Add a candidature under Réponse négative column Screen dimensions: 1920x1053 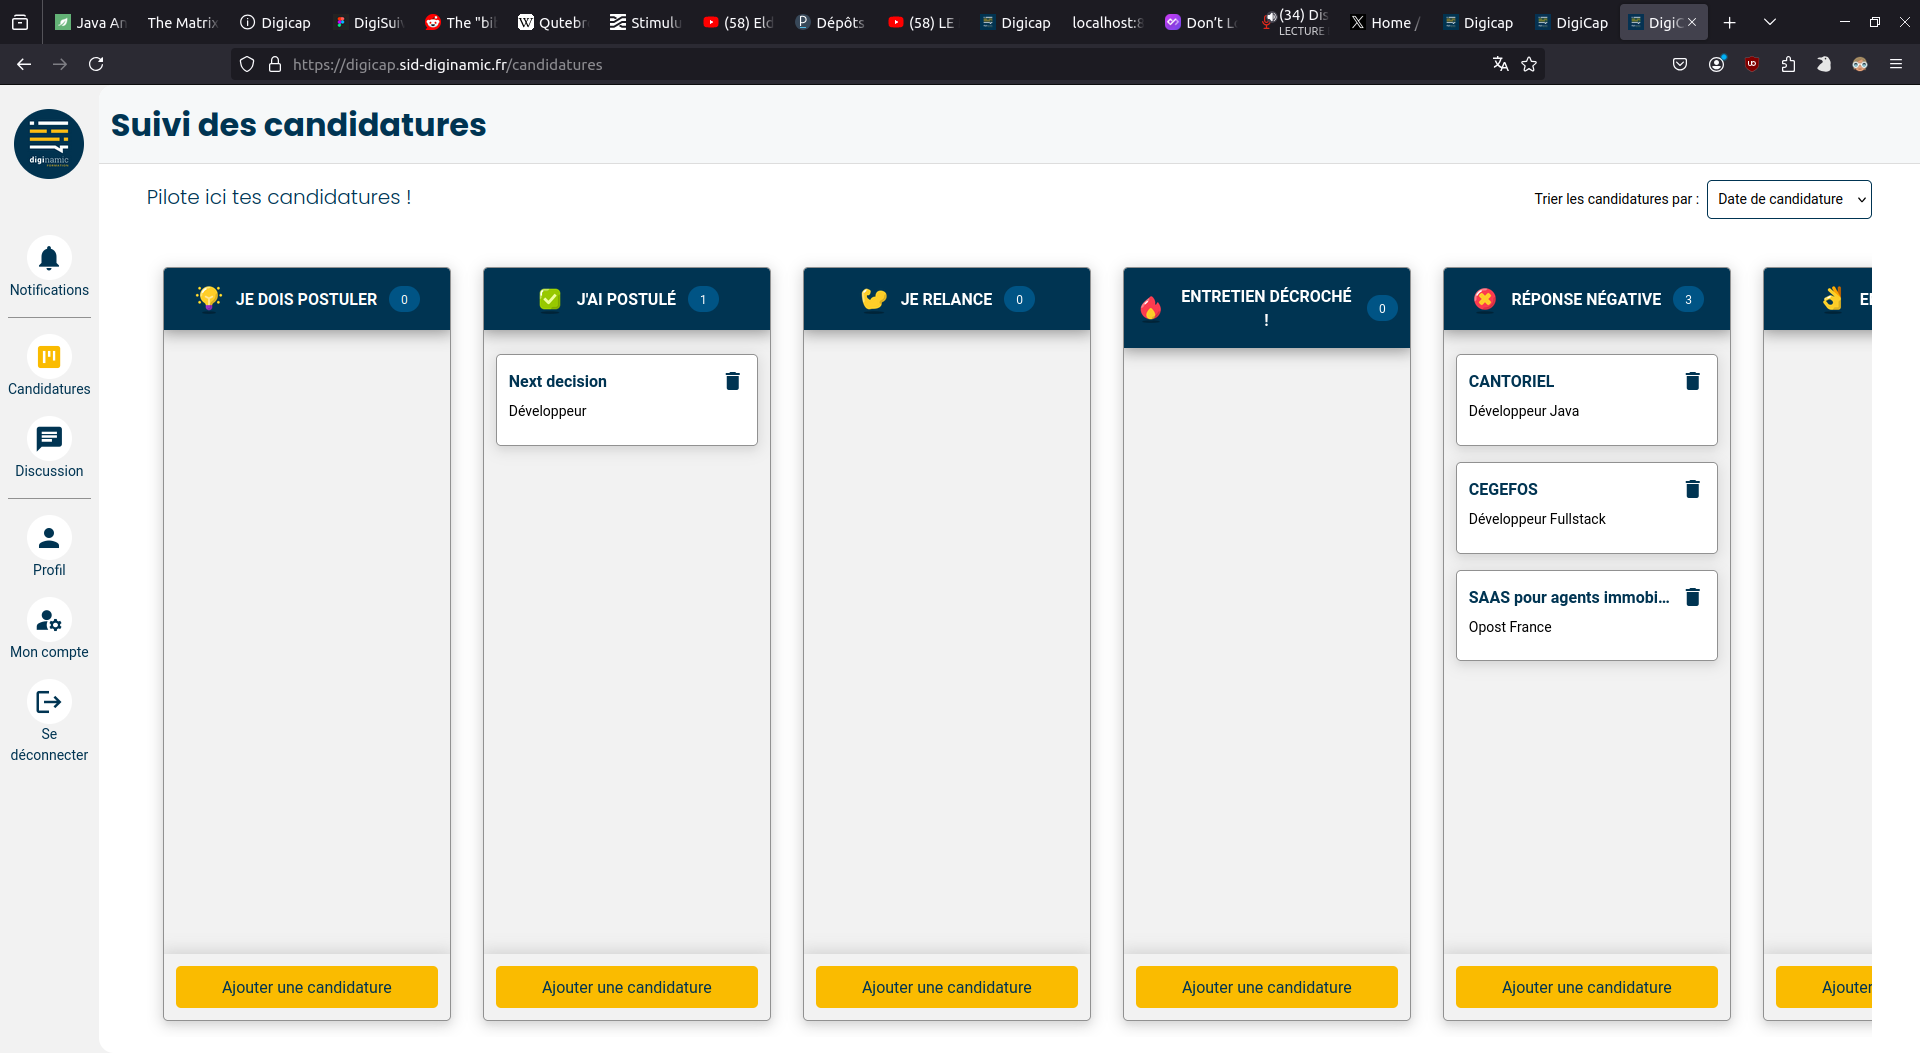click(1586, 987)
